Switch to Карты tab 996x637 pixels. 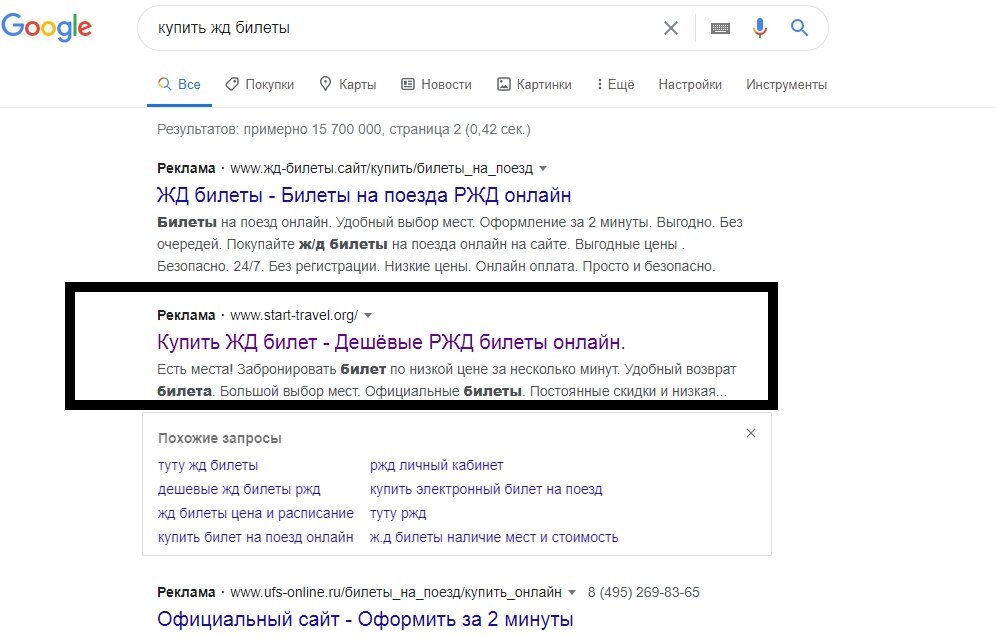pos(347,84)
